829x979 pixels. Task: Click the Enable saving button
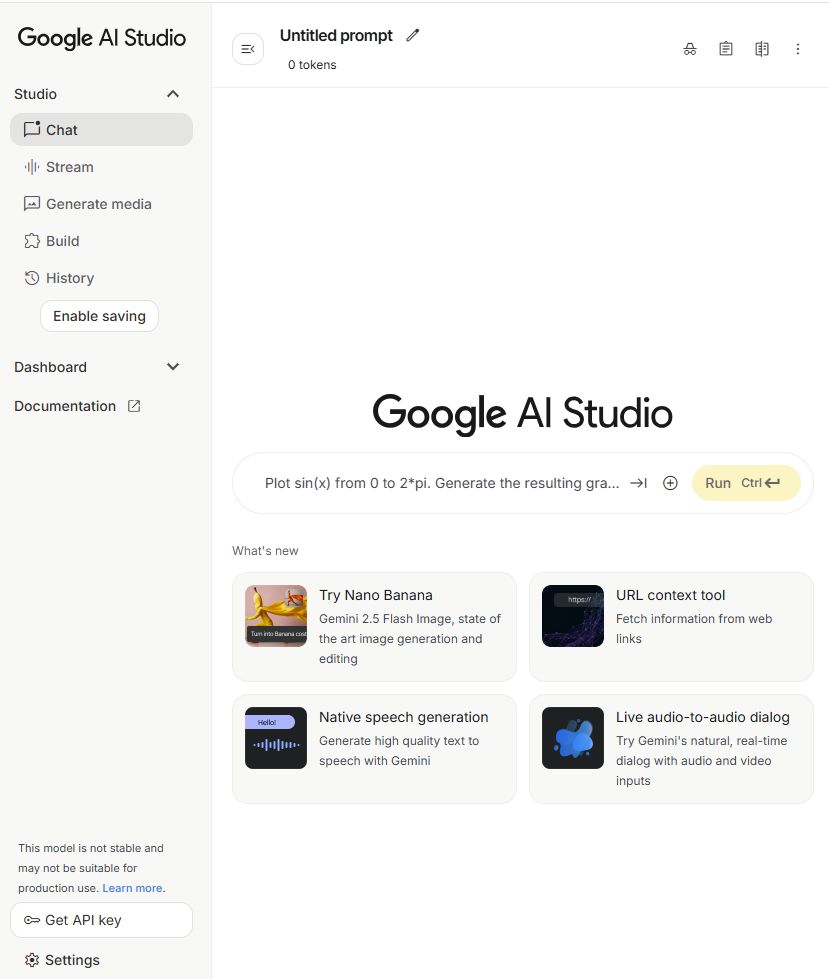99,316
